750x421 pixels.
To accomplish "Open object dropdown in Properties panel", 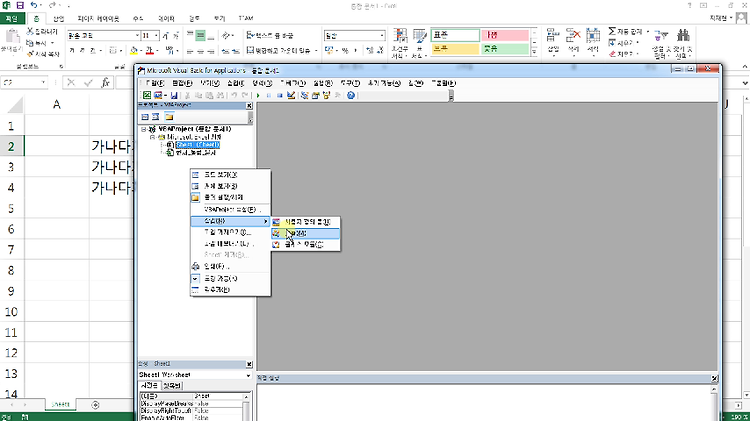I will [248, 375].
